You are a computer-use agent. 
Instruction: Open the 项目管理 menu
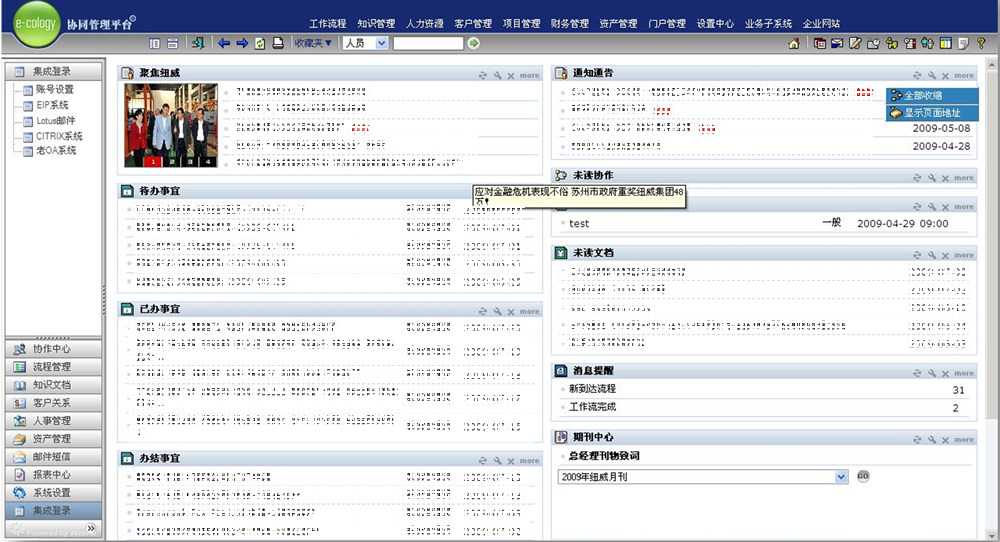[522, 24]
